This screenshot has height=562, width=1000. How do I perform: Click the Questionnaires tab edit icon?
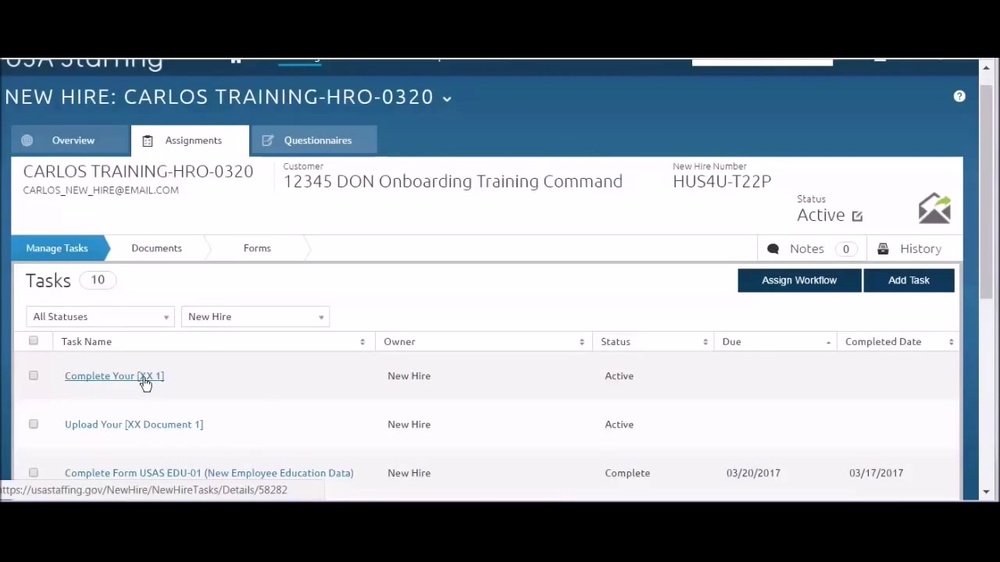click(267, 140)
